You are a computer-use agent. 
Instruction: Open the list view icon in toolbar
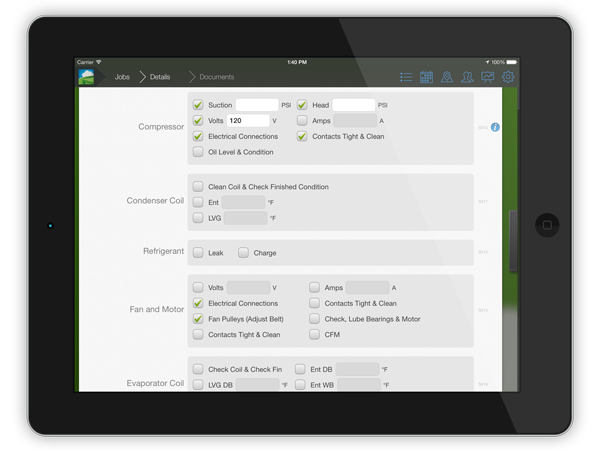coord(406,77)
